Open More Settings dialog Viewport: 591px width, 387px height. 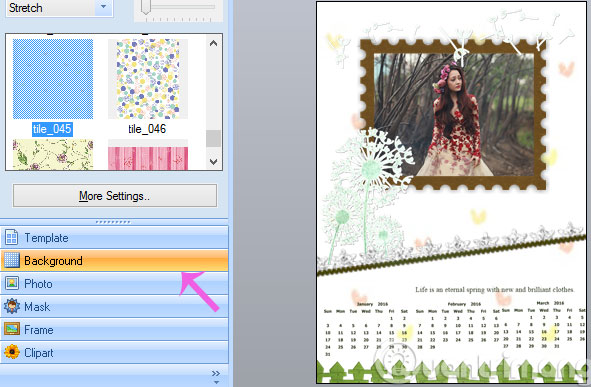pos(115,196)
